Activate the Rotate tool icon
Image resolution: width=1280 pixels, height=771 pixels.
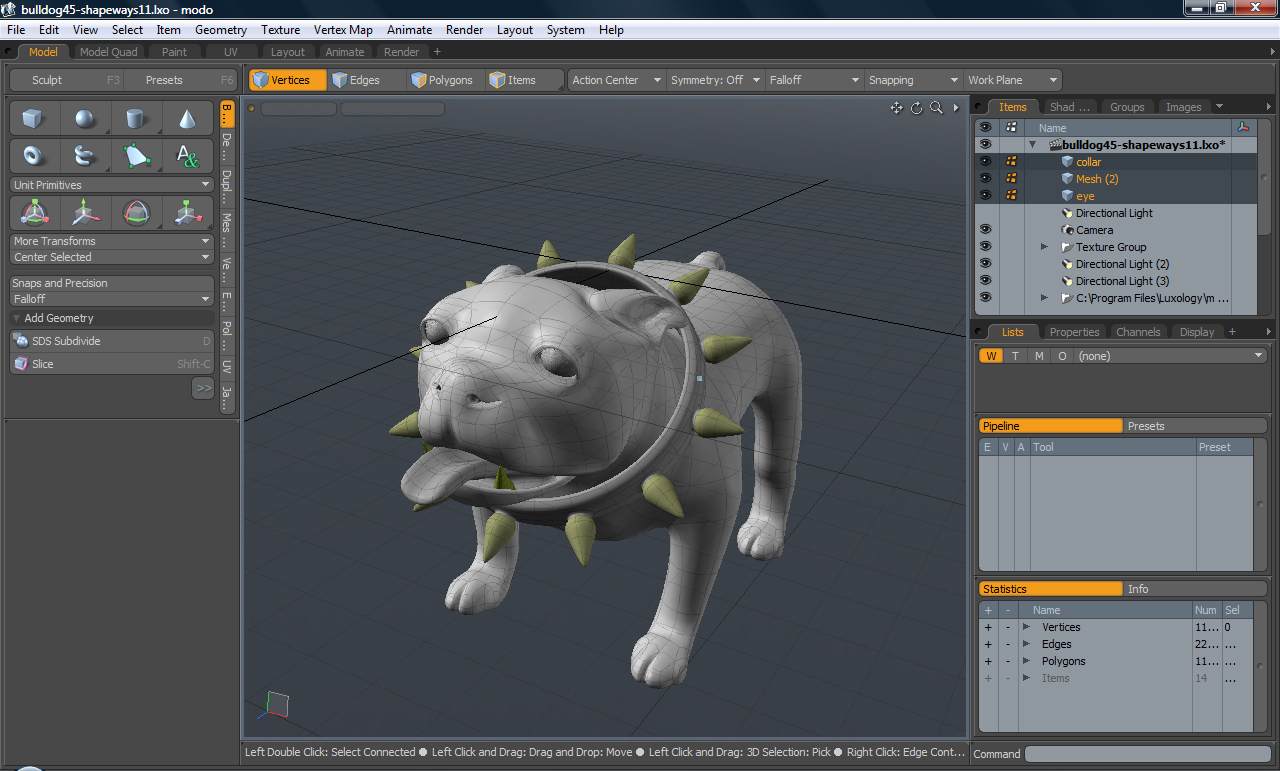coord(136,212)
